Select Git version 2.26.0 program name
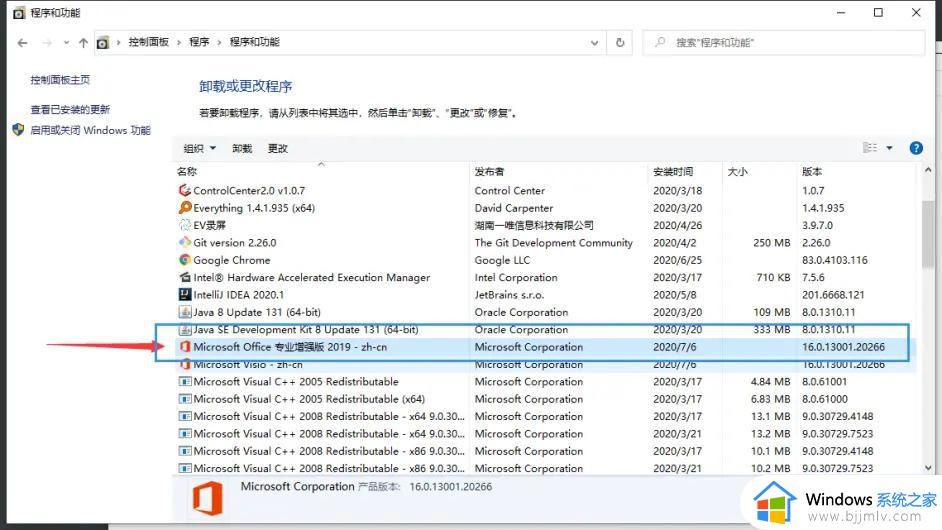 (x=235, y=242)
